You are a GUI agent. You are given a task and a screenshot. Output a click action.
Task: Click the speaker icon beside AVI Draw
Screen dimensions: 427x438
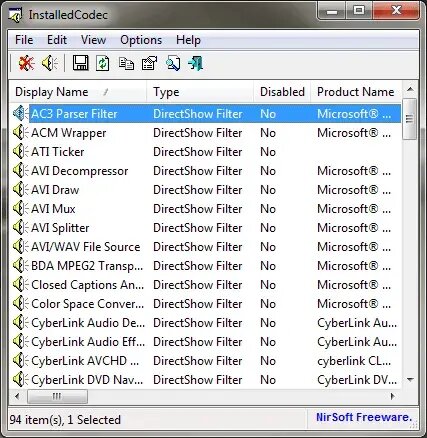pyautogui.click(x=21, y=190)
